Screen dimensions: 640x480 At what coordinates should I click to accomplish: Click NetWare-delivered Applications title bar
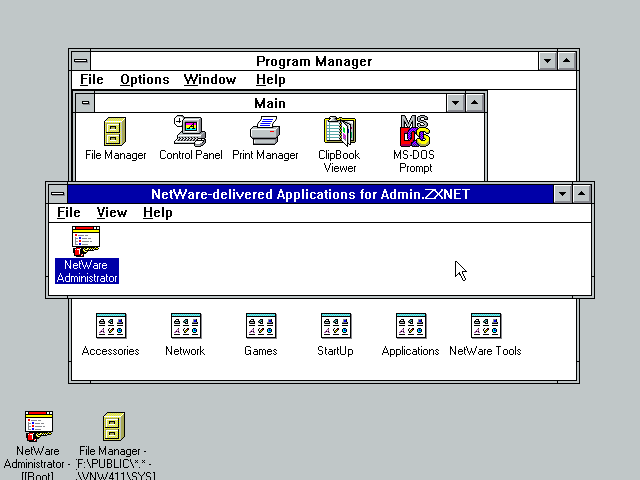[x=310, y=194]
